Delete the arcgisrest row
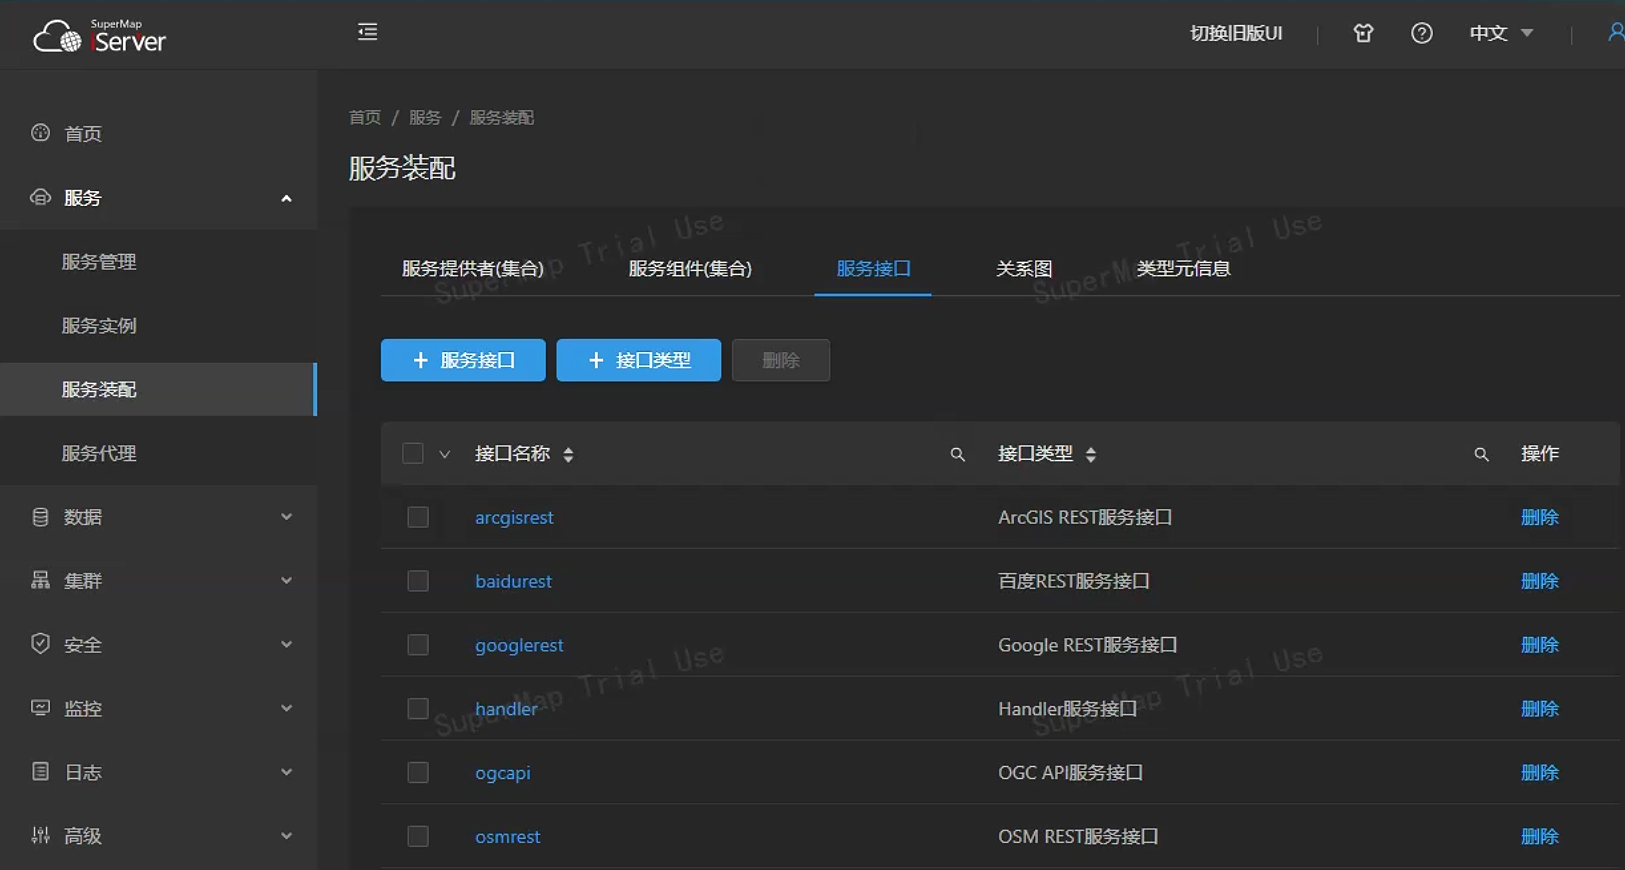 [1540, 517]
